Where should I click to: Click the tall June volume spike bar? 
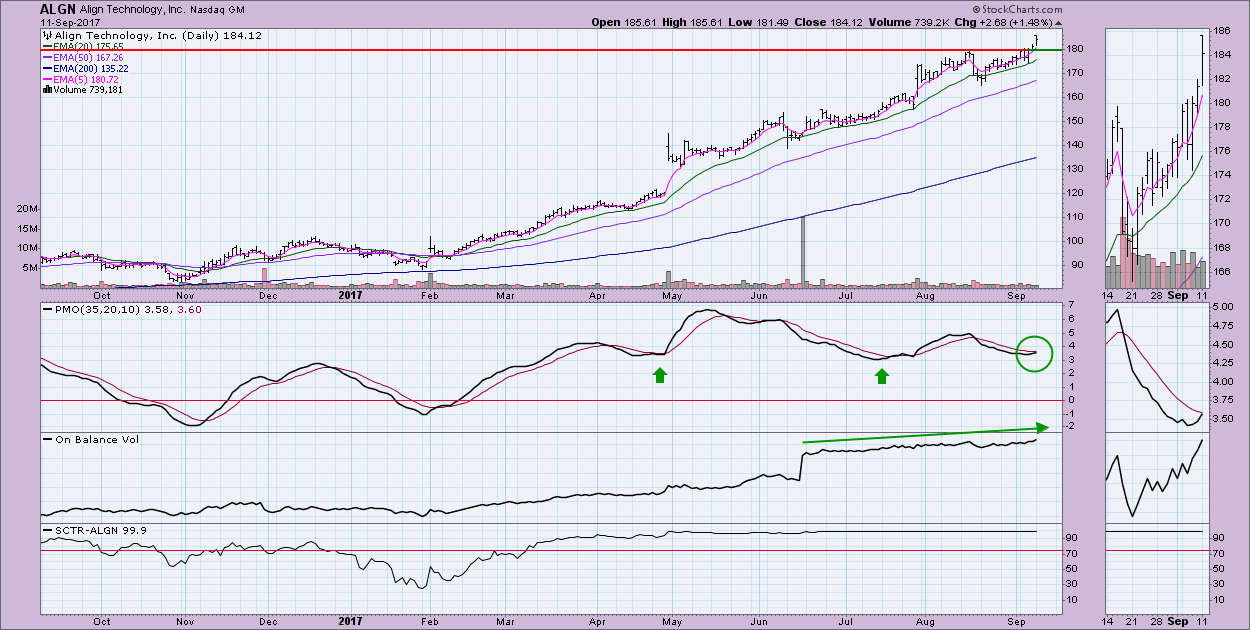click(x=802, y=252)
